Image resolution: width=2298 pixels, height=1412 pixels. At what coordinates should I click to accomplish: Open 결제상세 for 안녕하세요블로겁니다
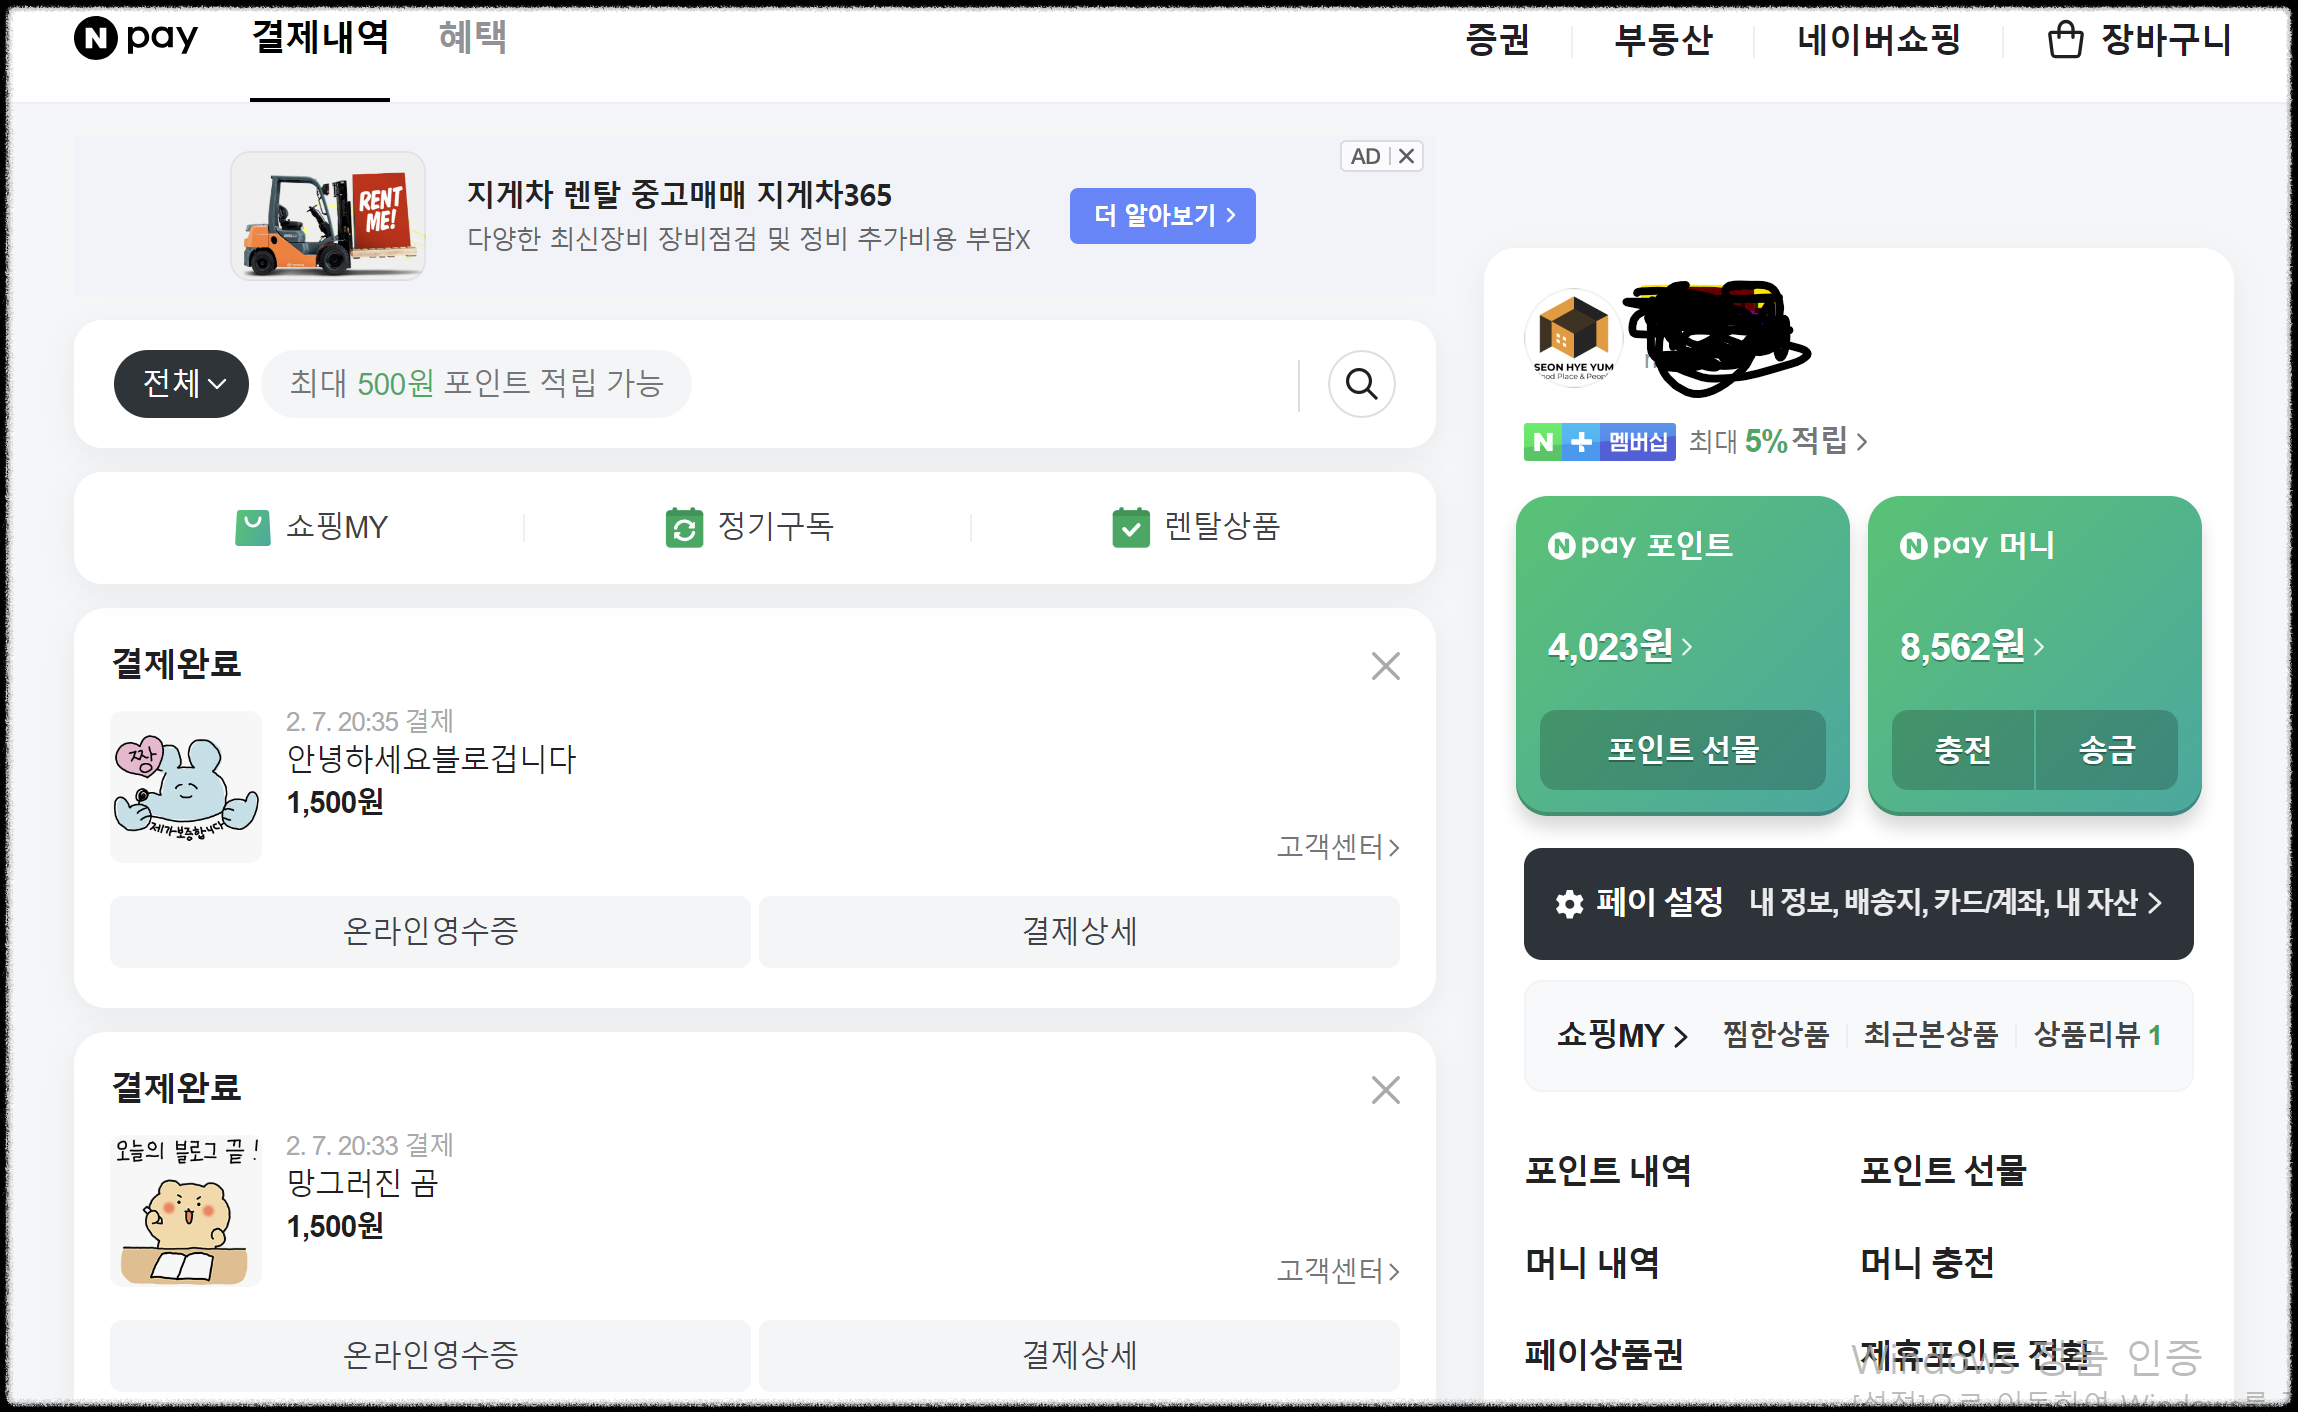[x=1079, y=931]
